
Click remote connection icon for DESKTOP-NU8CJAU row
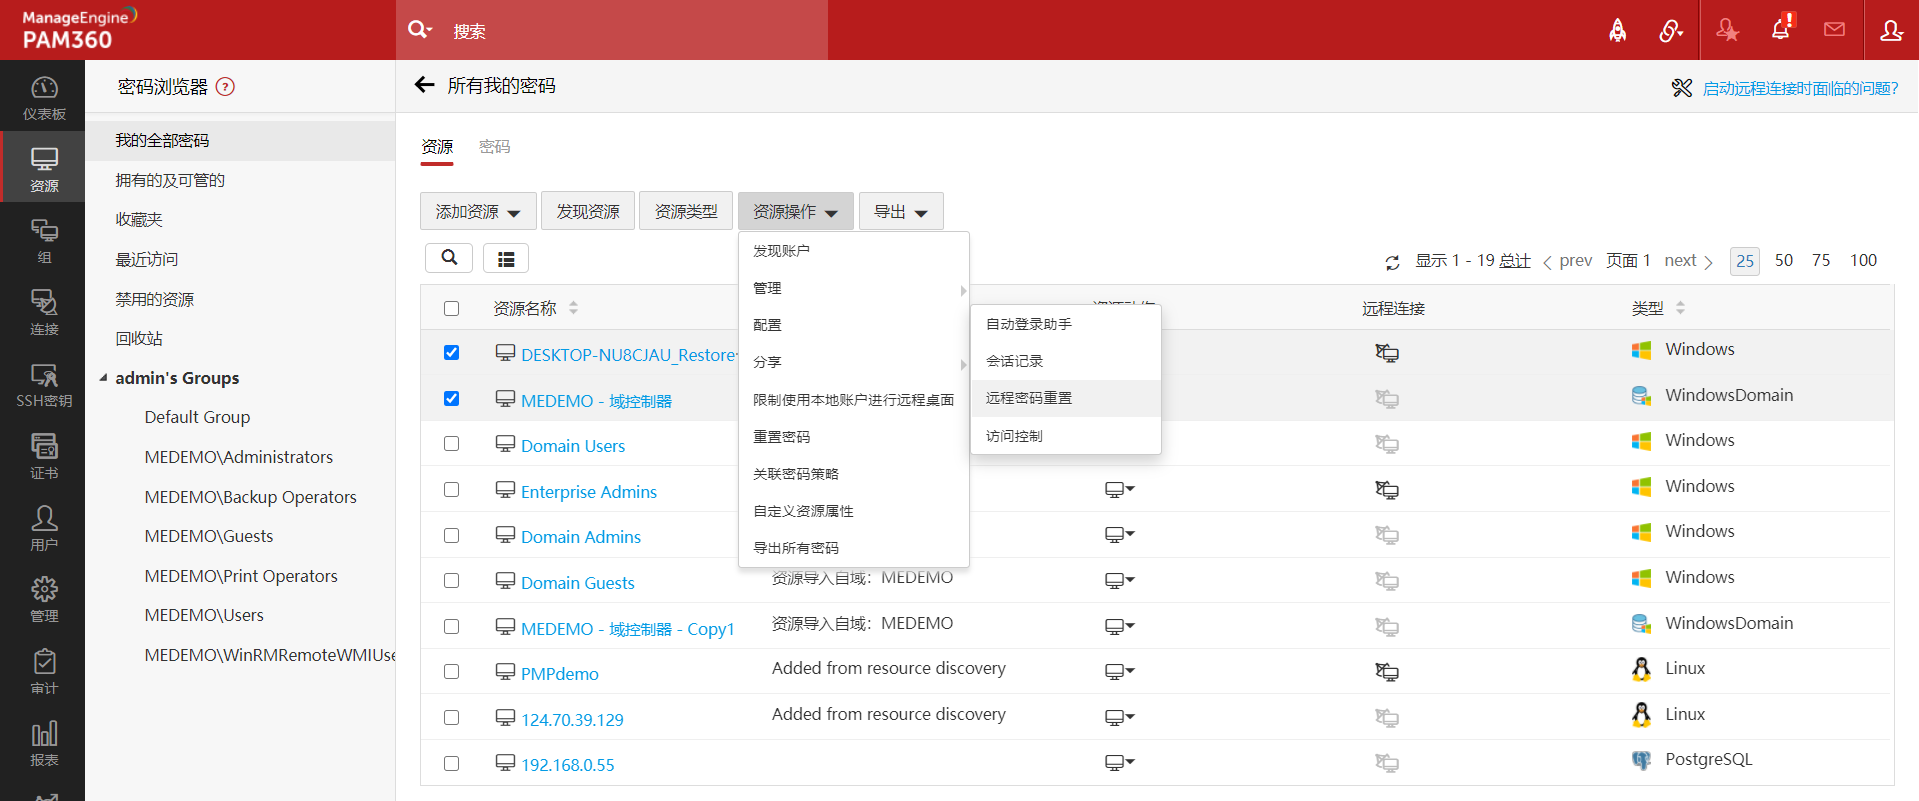coord(1387,352)
